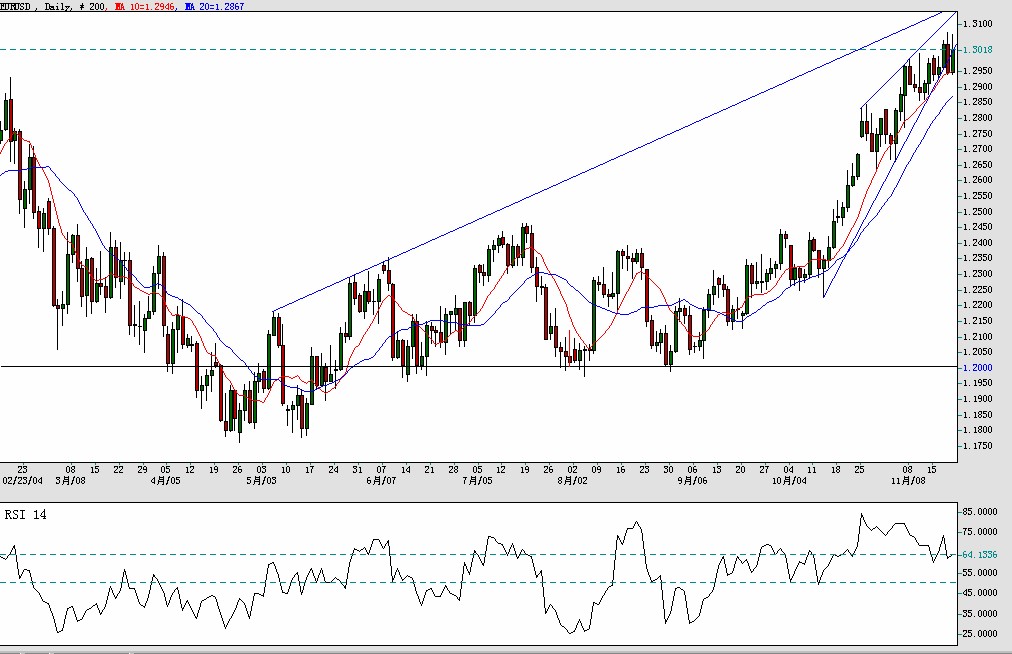Click the day 17 time axis label

[x=310, y=469]
